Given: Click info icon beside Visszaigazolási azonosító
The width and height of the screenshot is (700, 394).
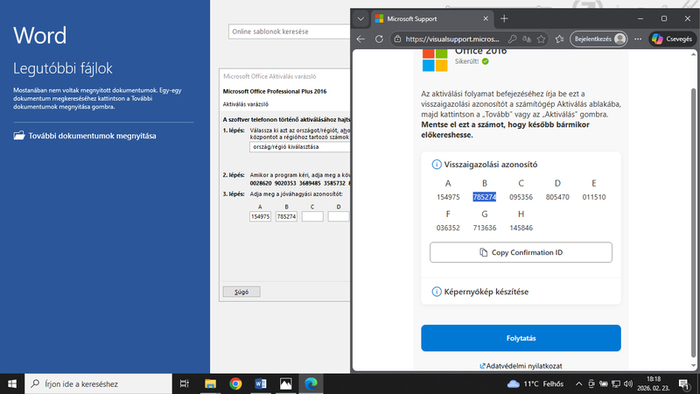Looking at the screenshot, I should click(437, 165).
